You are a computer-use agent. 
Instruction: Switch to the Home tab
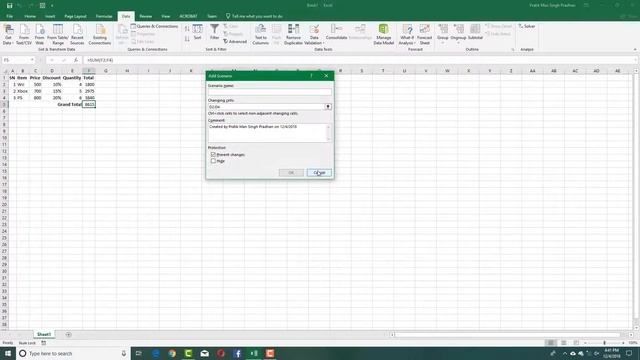click(x=30, y=16)
